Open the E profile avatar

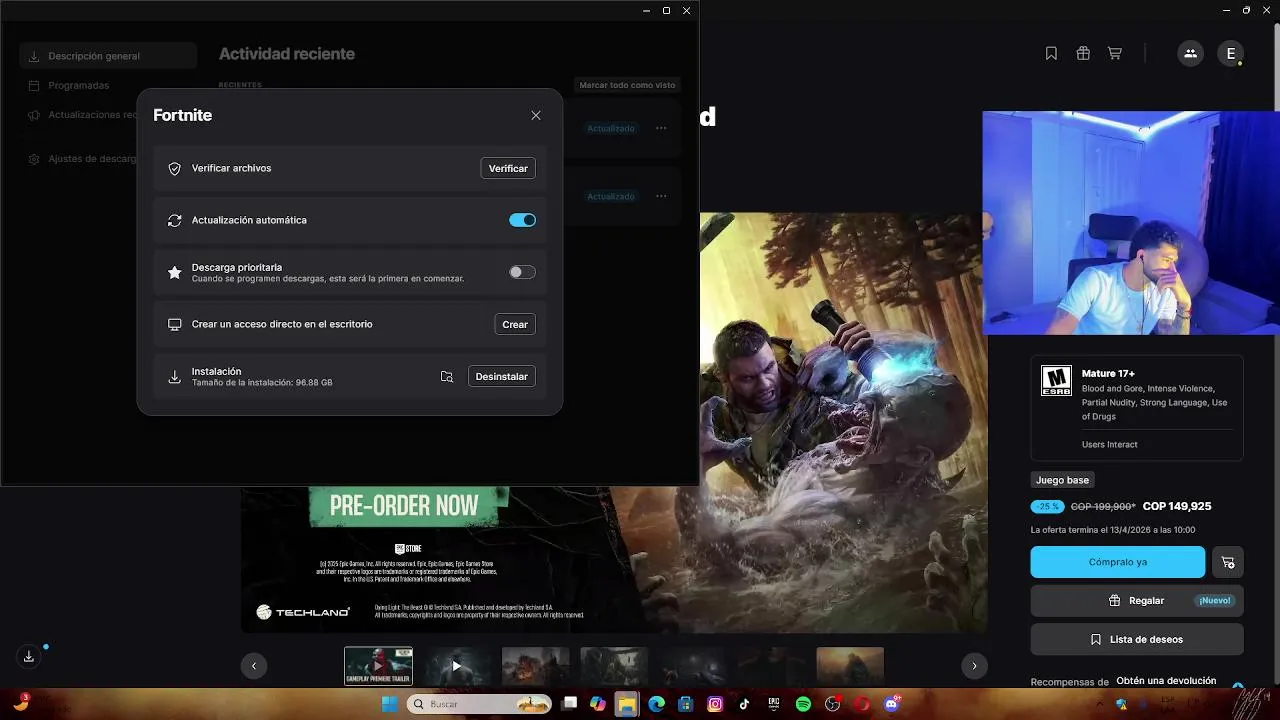tap(1231, 54)
